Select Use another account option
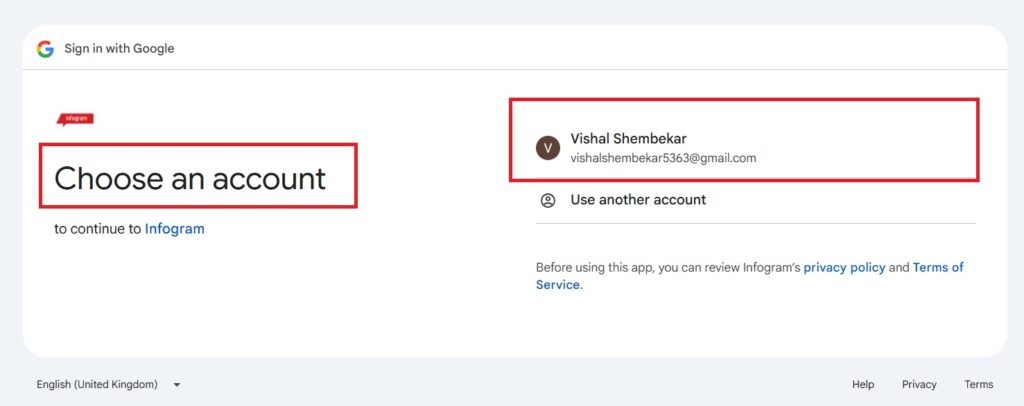The height and width of the screenshot is (406, 1024). (638, 200)
